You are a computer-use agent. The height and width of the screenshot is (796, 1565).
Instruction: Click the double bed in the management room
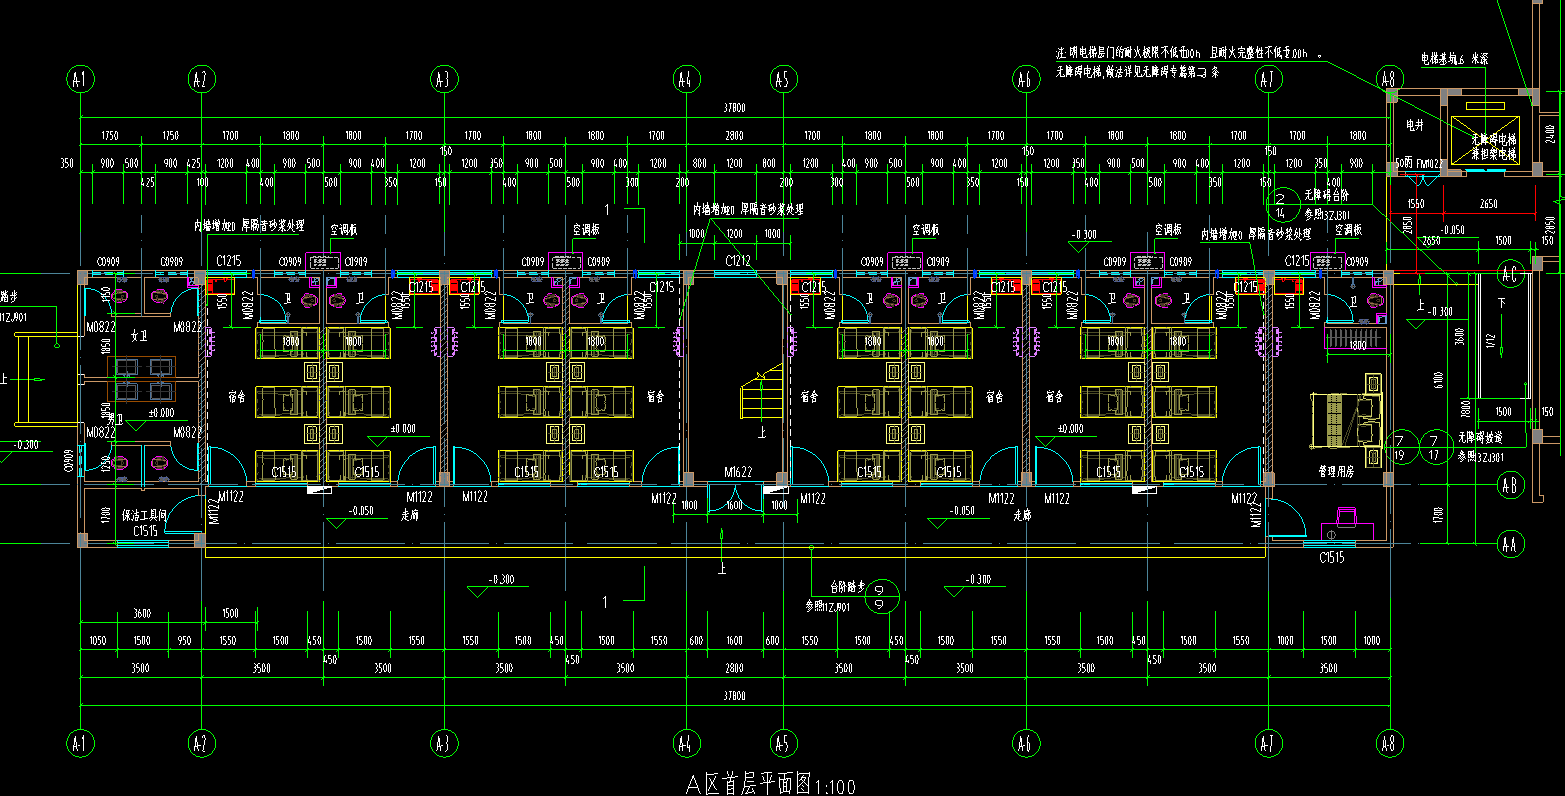click(1346, 418)
